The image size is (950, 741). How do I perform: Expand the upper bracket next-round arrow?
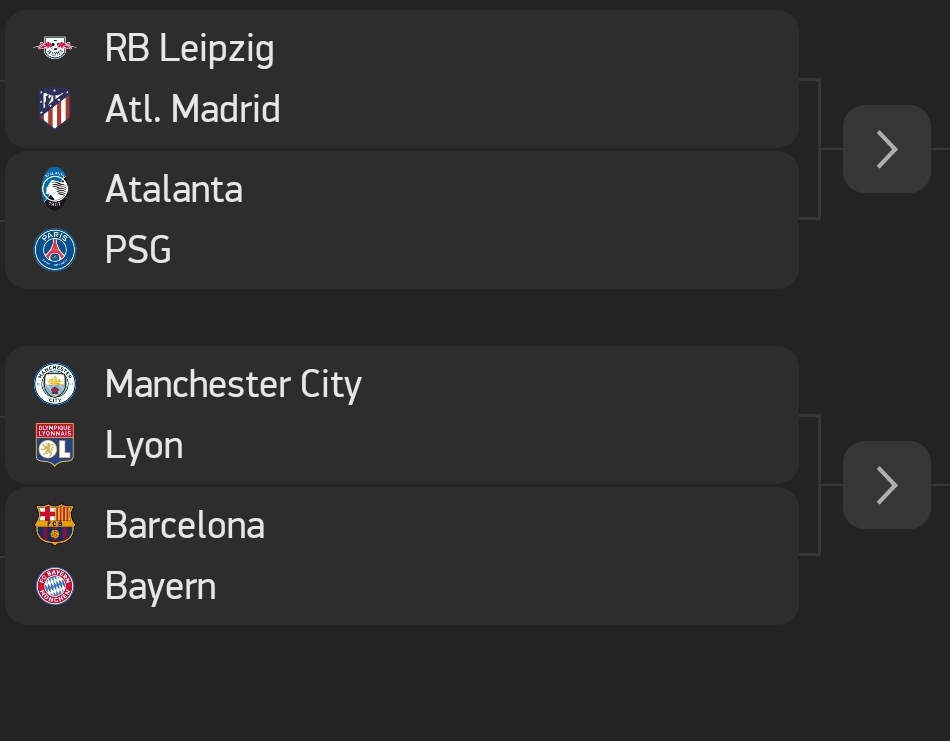(887, 149)
